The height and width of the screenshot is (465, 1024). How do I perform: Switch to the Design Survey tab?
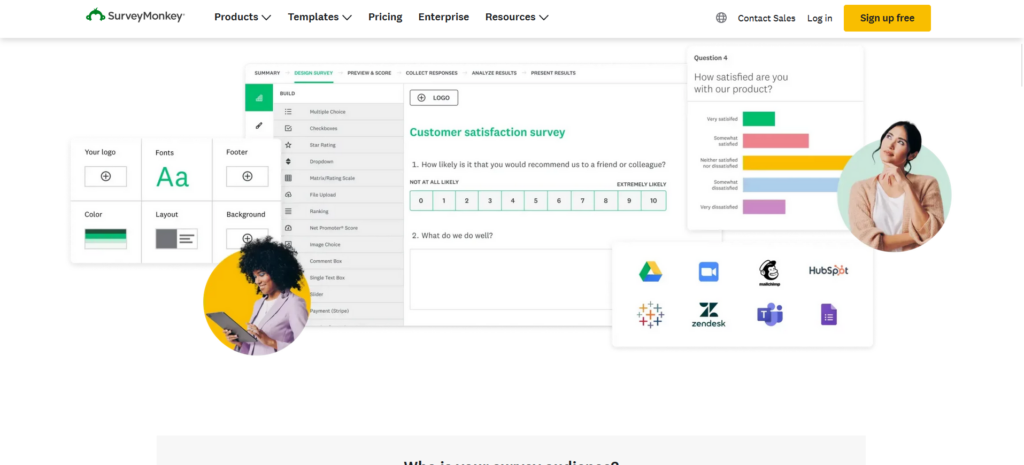(x=313, y=73)
